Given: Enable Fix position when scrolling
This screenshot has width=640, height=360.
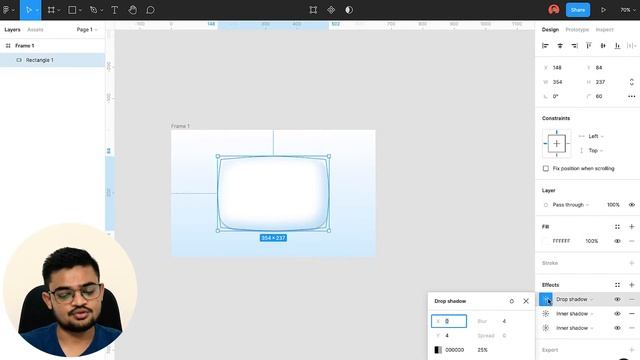Looking at the screenshot, I should (x=546, y=169).
